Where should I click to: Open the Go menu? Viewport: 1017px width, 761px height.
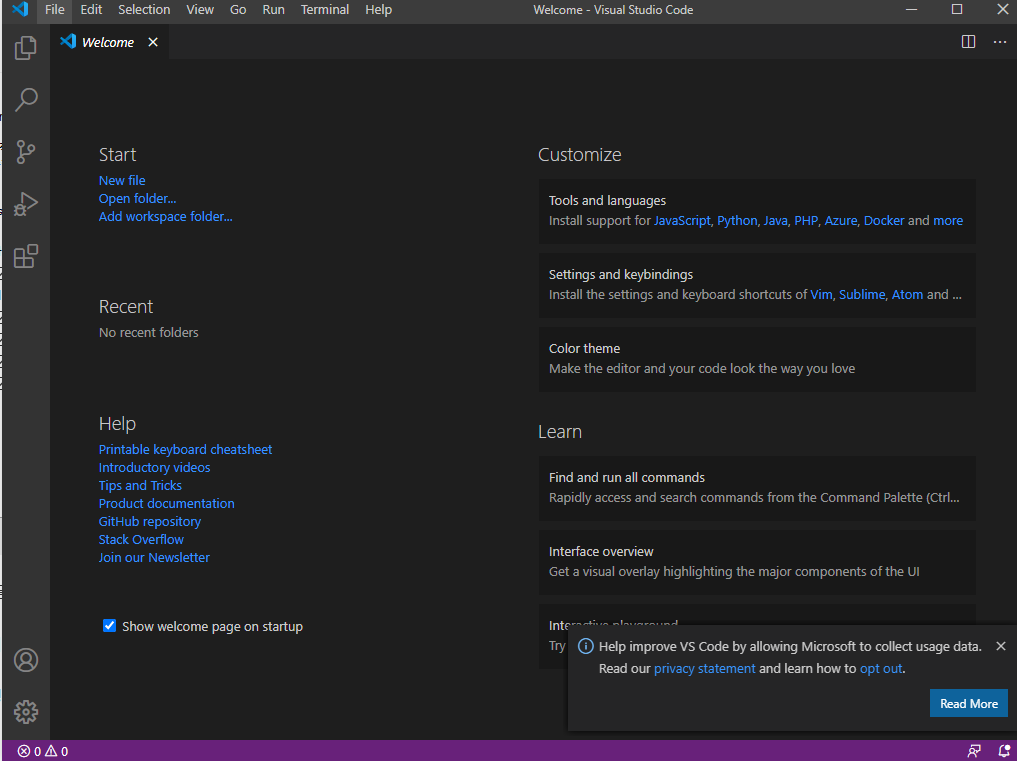pos(238,10)
